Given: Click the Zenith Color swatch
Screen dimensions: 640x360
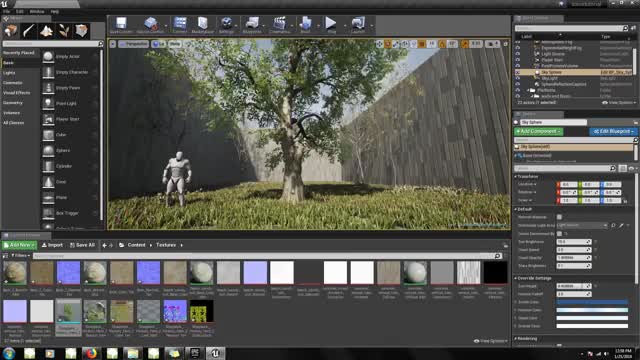Looking at the screenshot, I should click(x=592, y=302).
